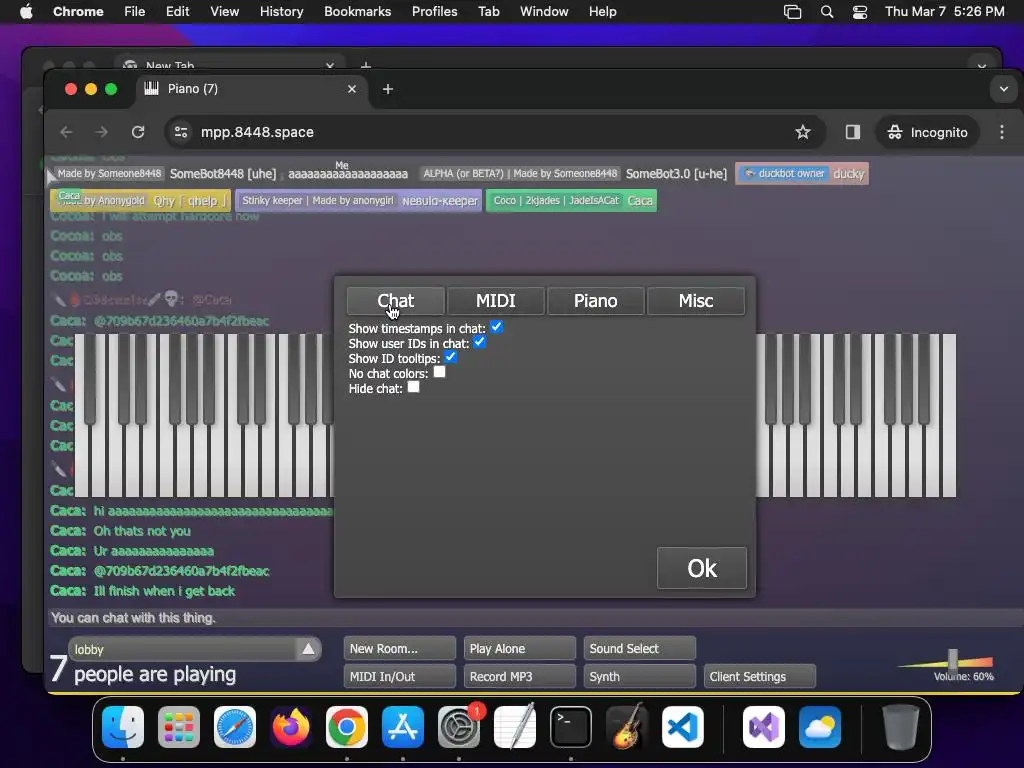Enable No chat colors option
Image resolution: width=1024 pixels, height=768 pixels.
pyautogui.click(x=440, y=372)
